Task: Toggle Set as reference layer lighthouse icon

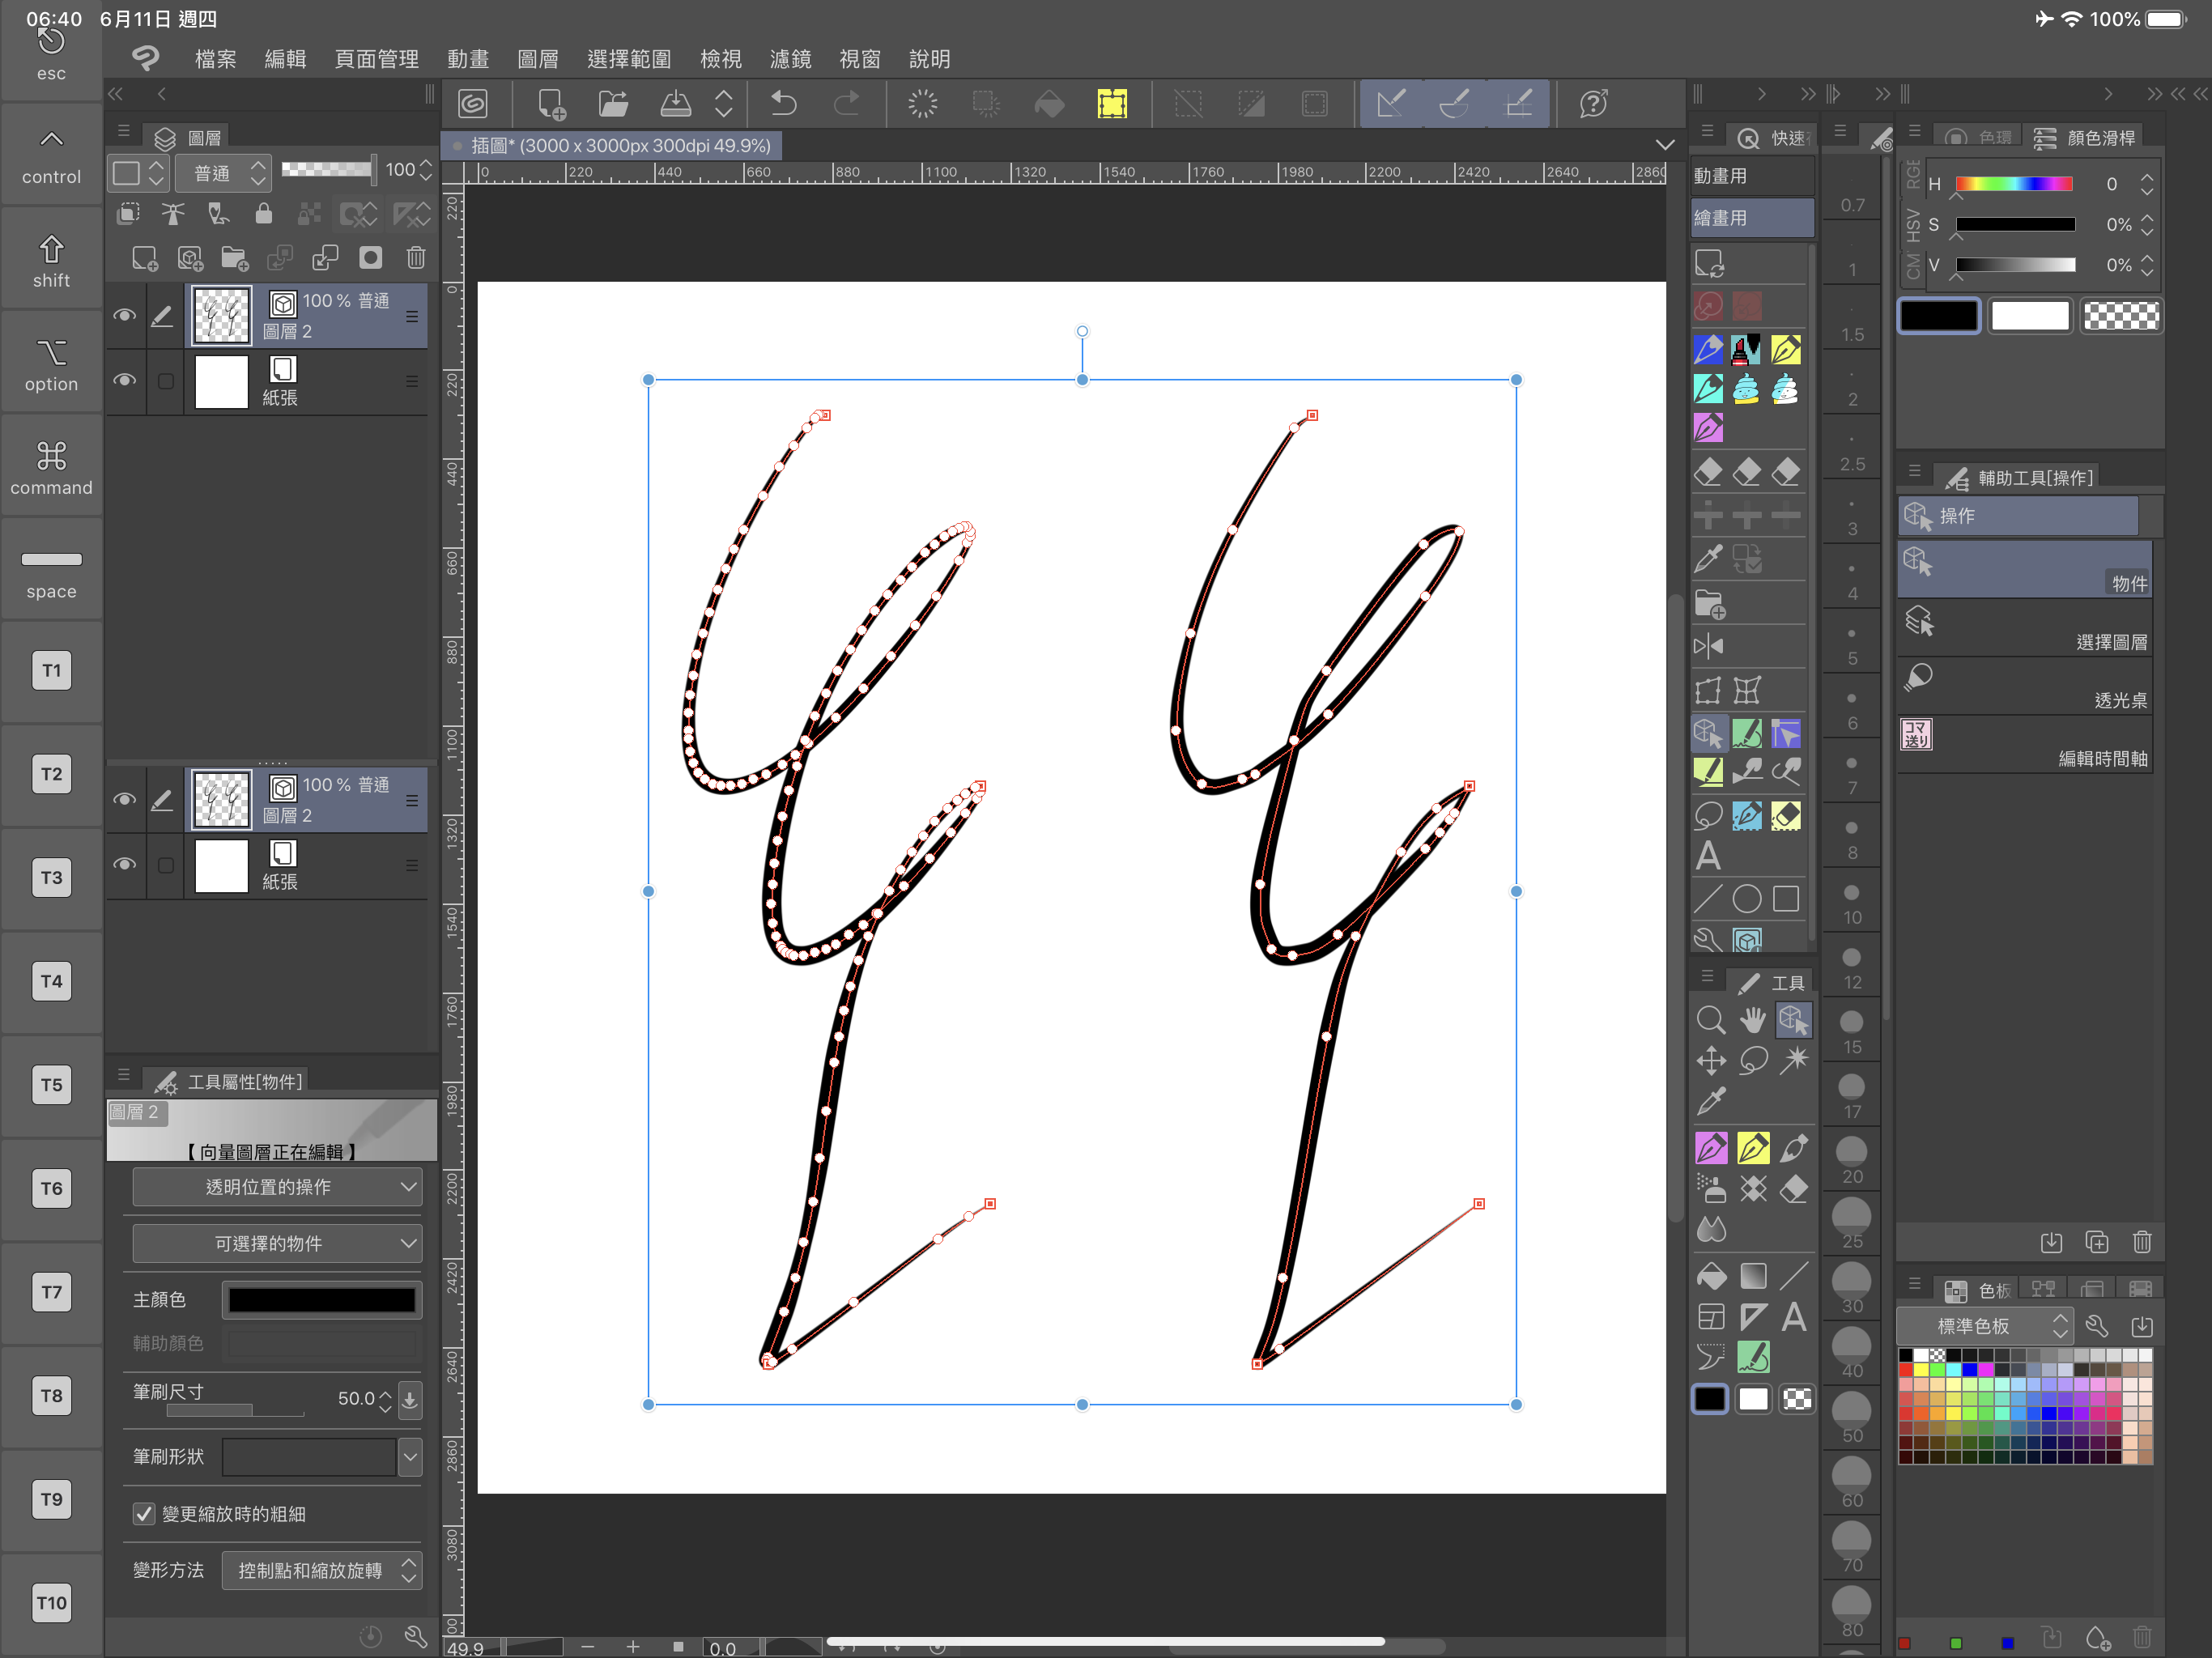Action: point(173,213)
